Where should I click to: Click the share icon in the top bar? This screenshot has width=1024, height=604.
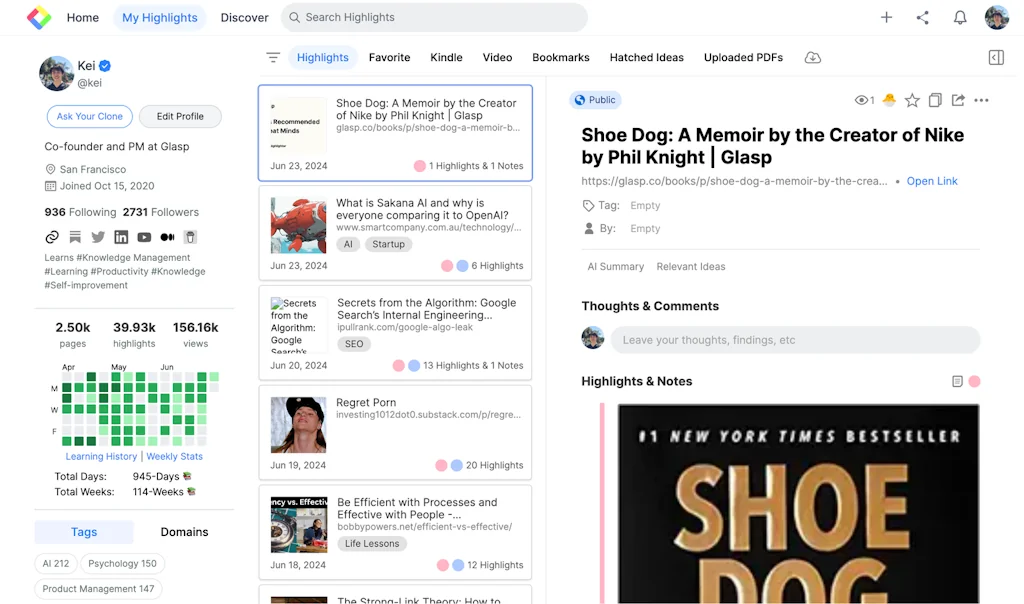tap(922, 17)
